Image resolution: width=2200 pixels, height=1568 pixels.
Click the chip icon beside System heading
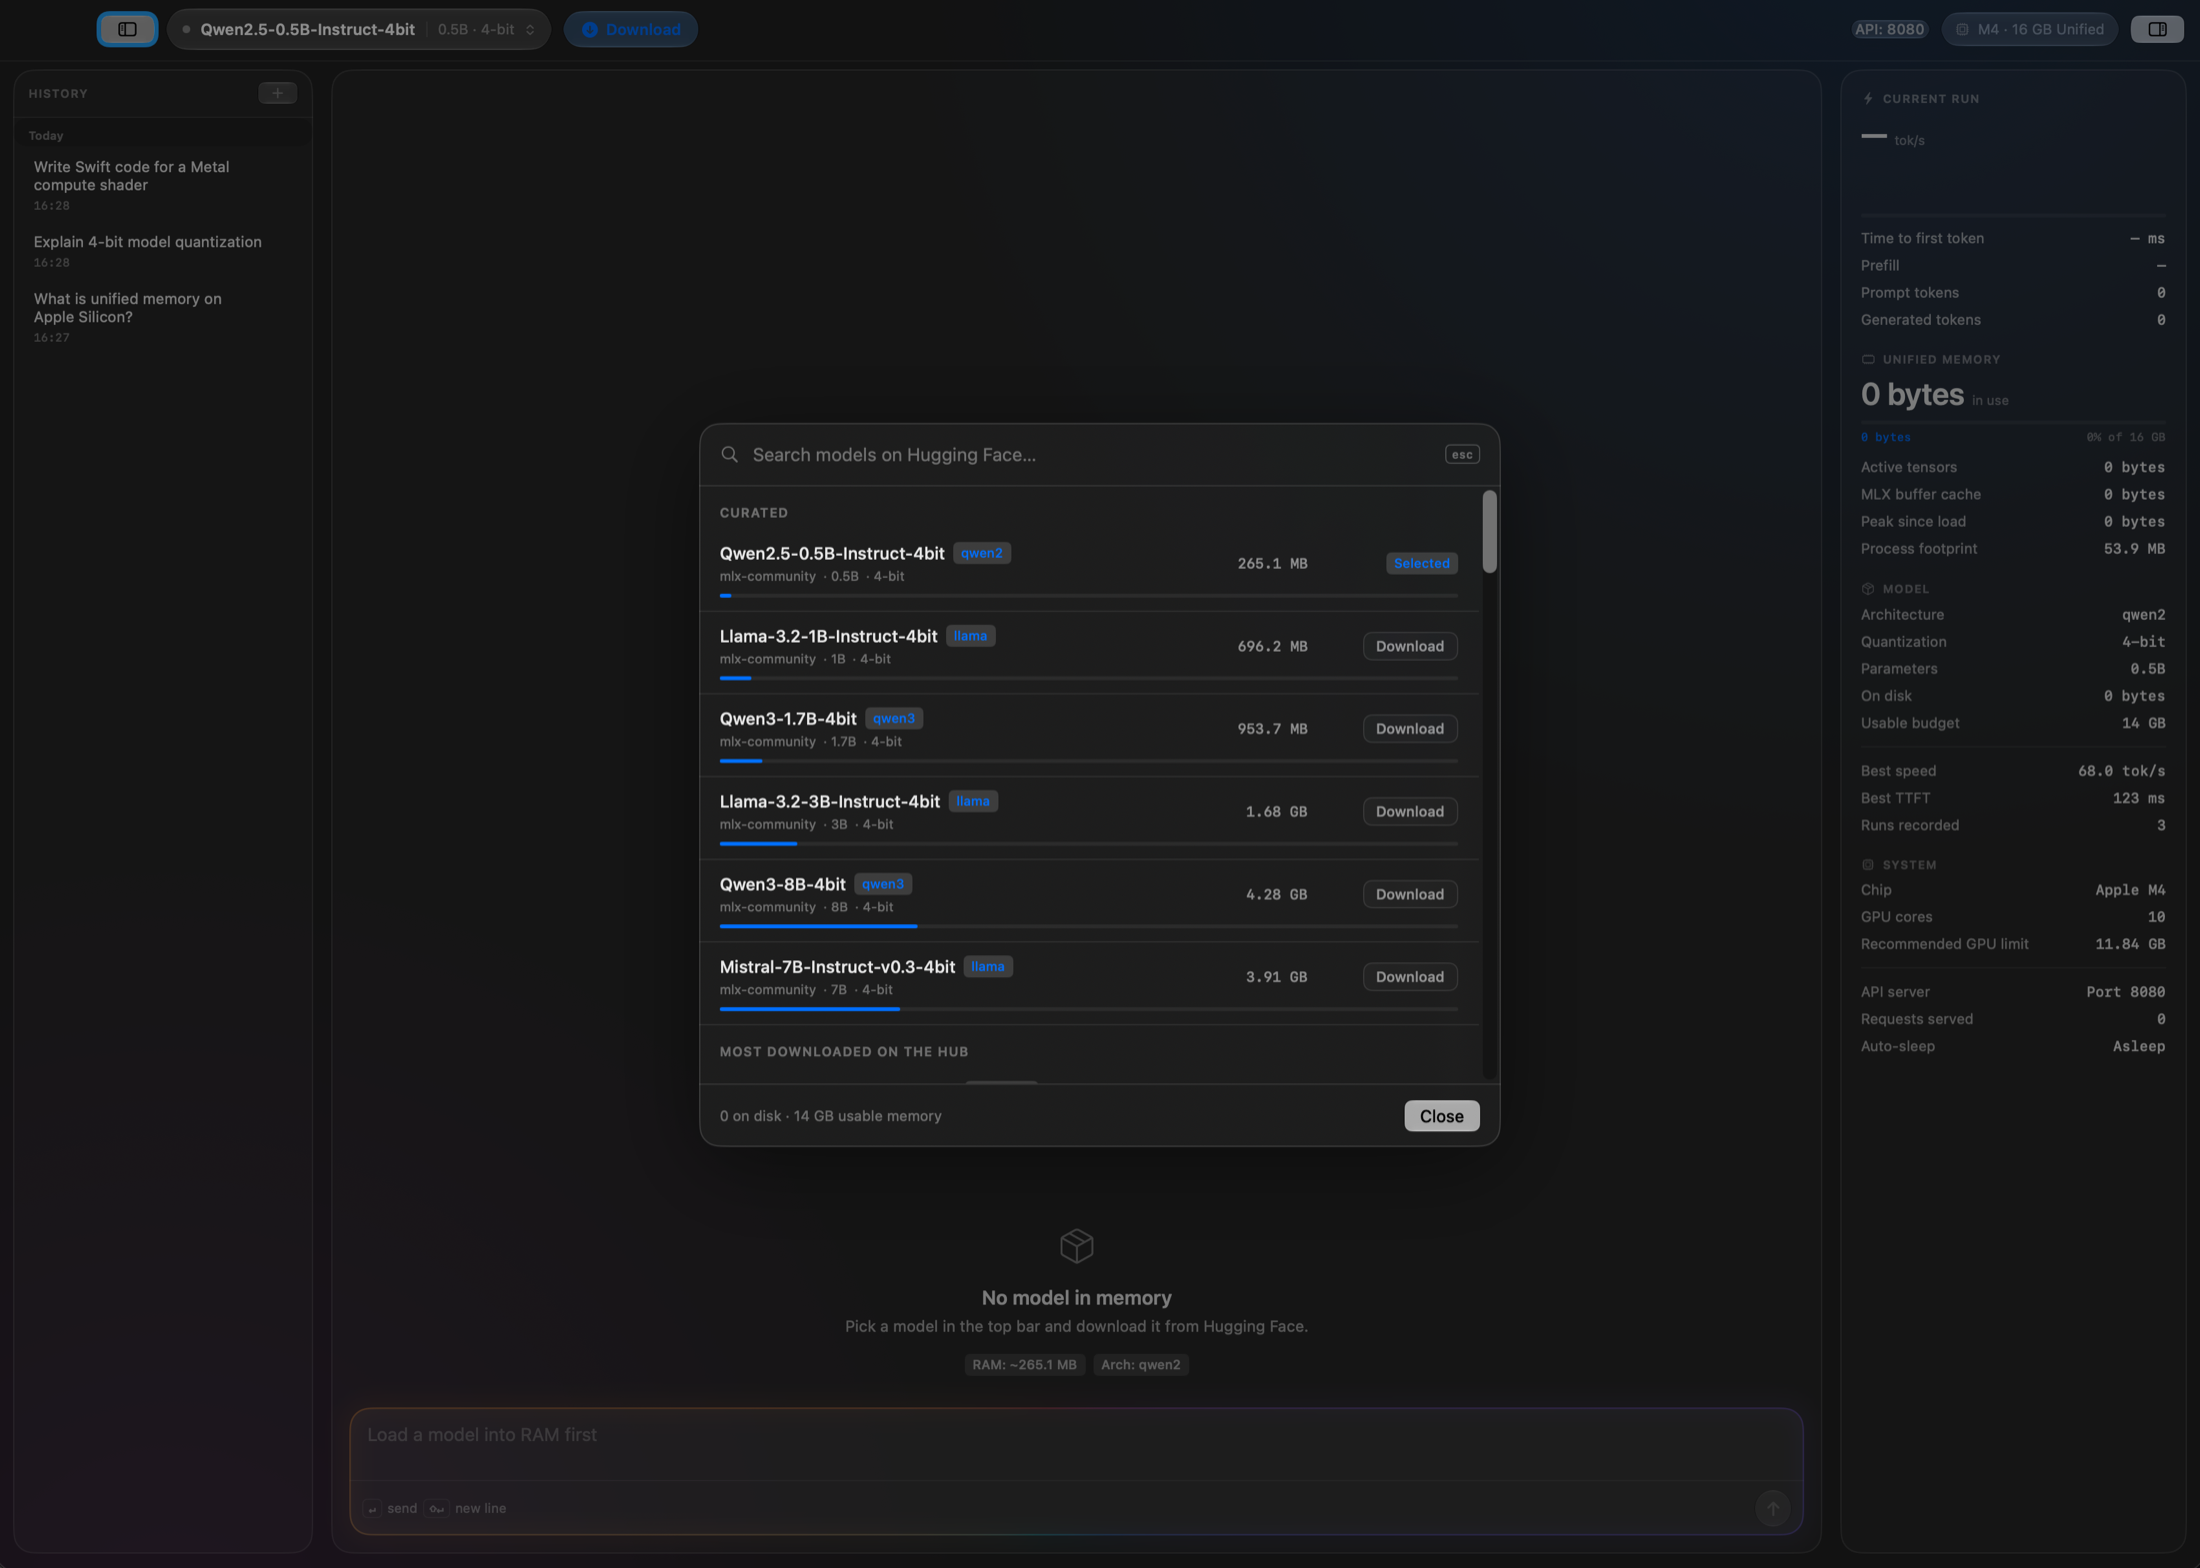[1867, 865]
